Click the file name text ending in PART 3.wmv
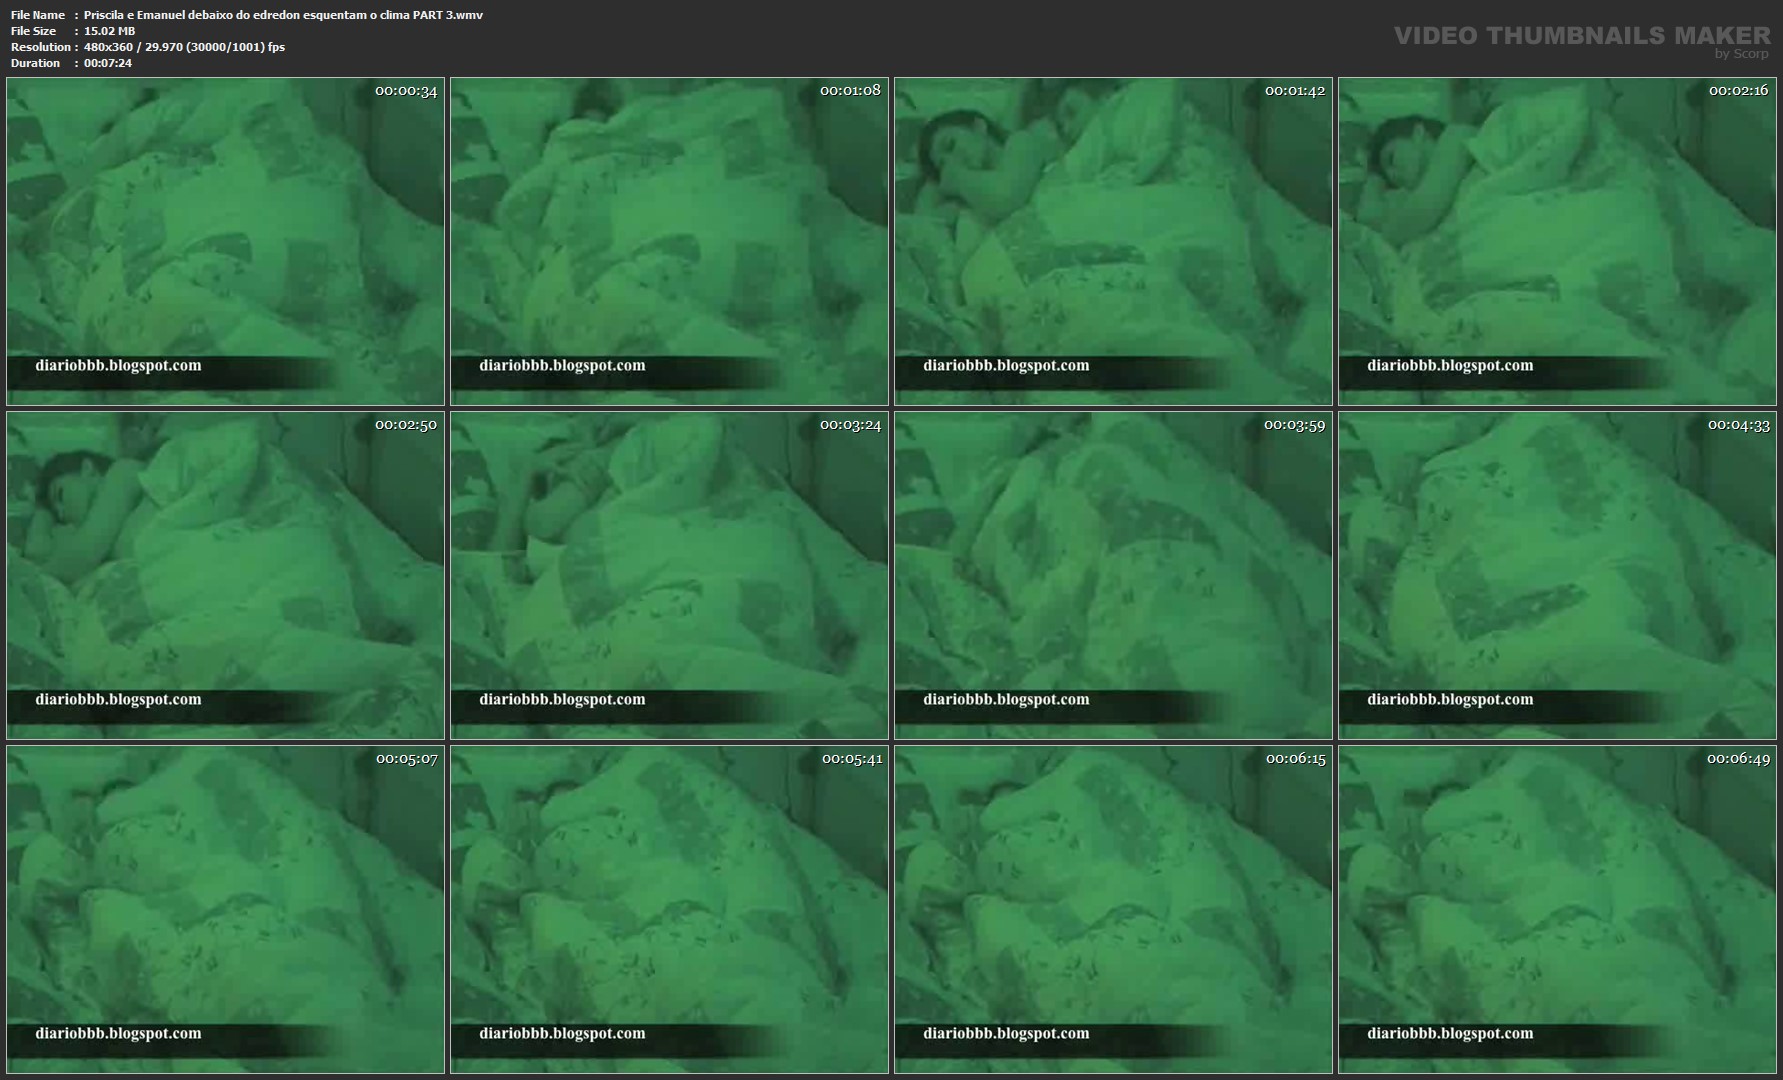This screenshot has width=1783, height=1080. tap(283, 15)
